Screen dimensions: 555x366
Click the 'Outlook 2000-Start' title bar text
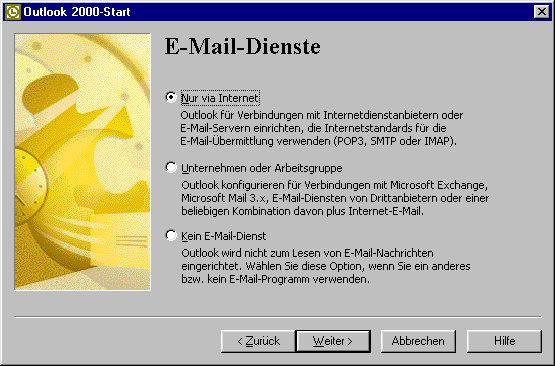(x=77, y=12)
